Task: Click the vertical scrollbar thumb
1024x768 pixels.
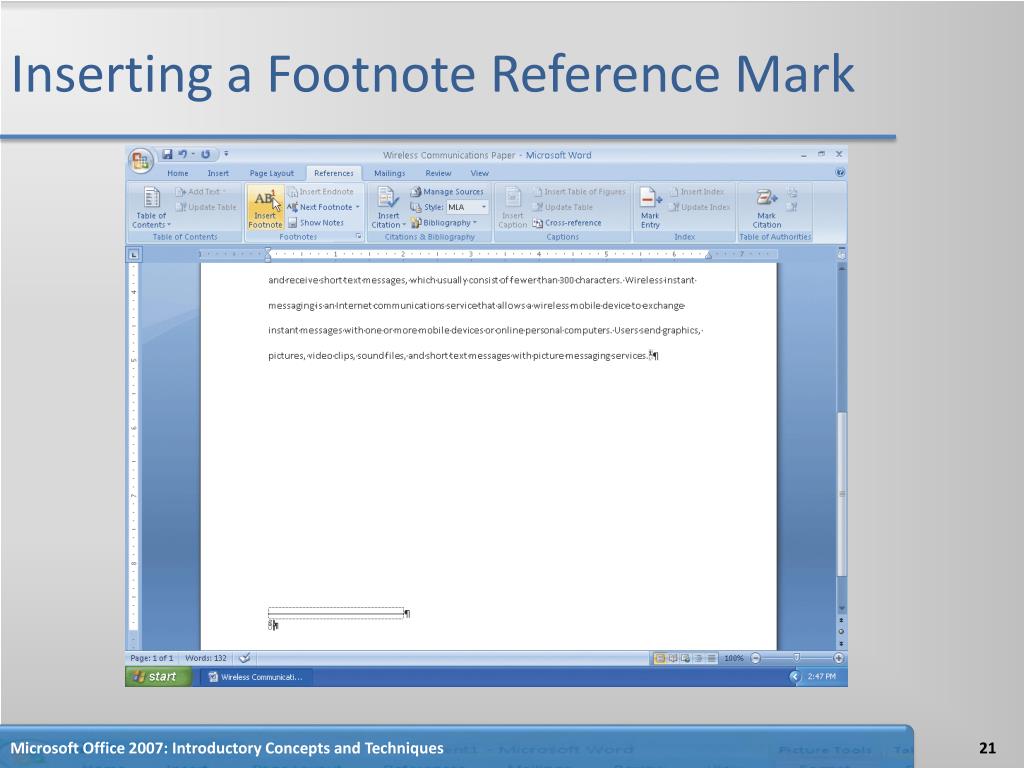Action: click(841, 493)
